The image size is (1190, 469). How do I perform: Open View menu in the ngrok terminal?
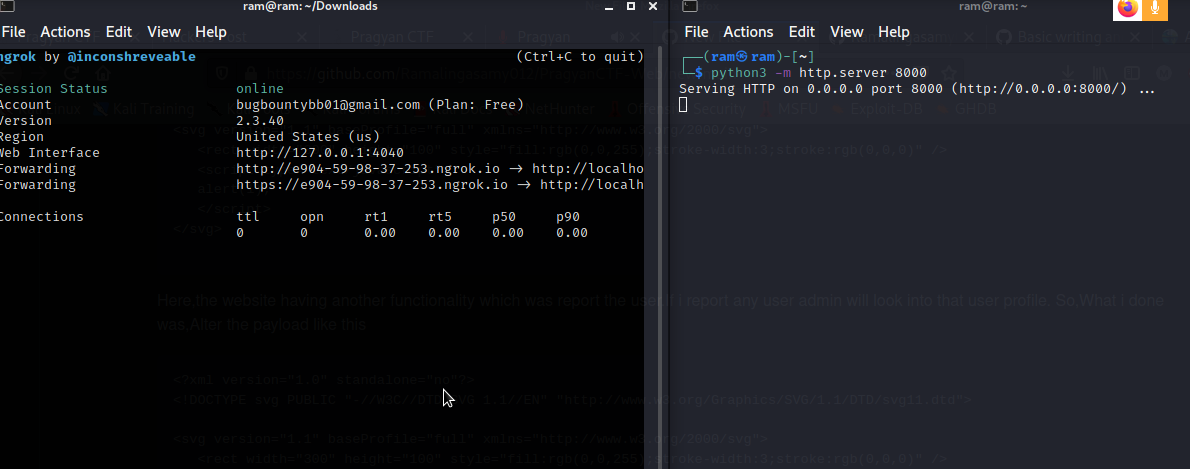pyautogui.click(x=164, y=32)
